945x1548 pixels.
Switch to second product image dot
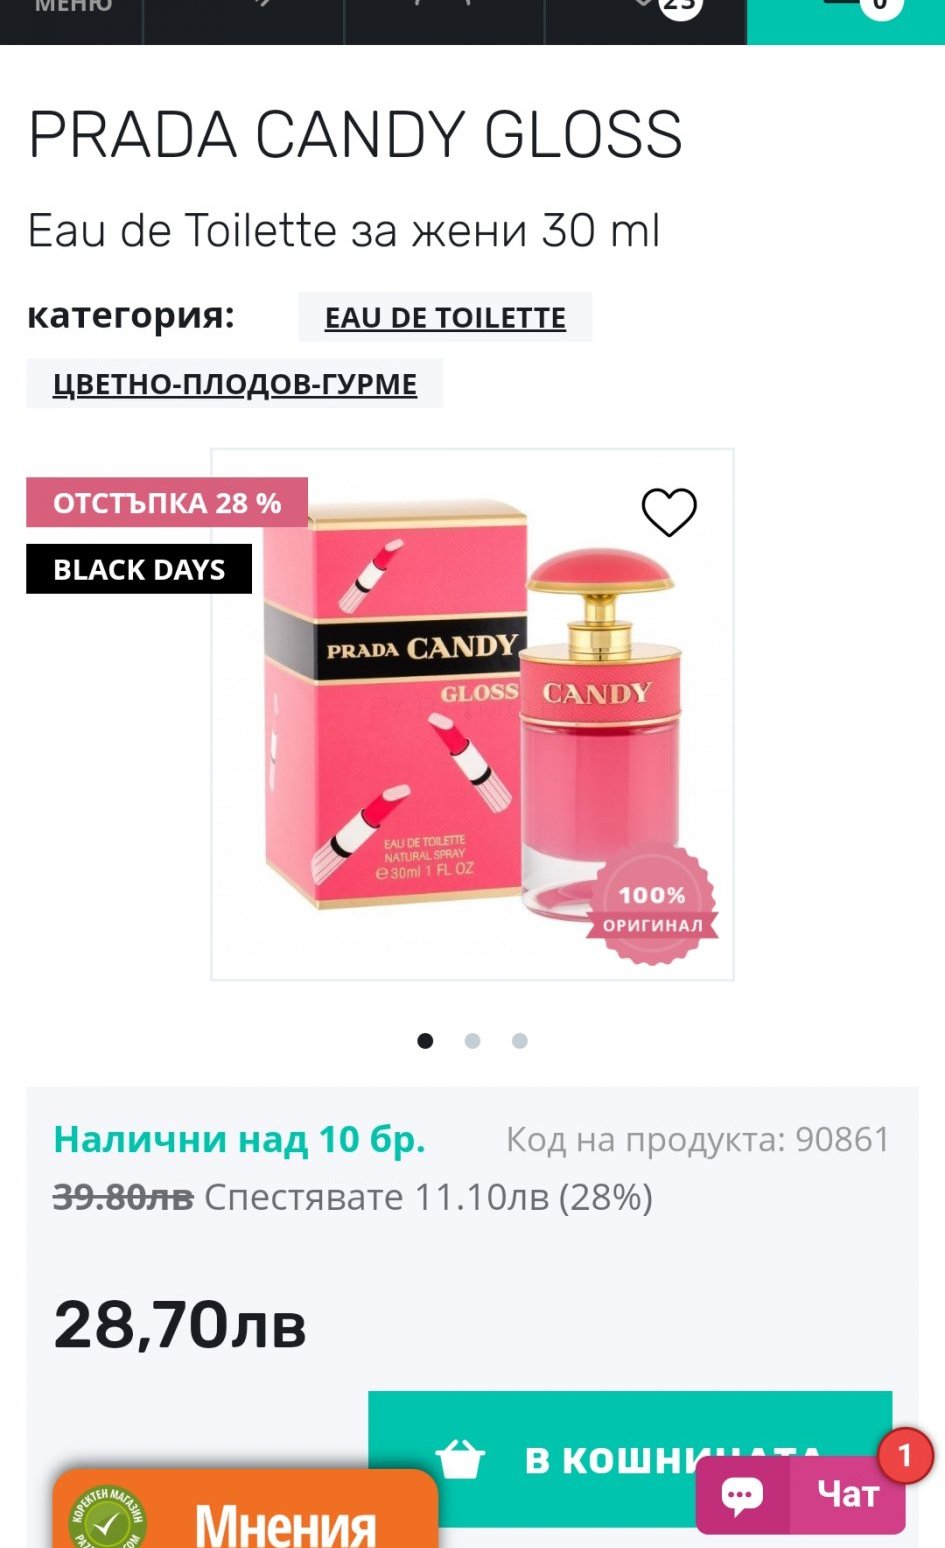pyautogui.click(x=472, y=1041)
